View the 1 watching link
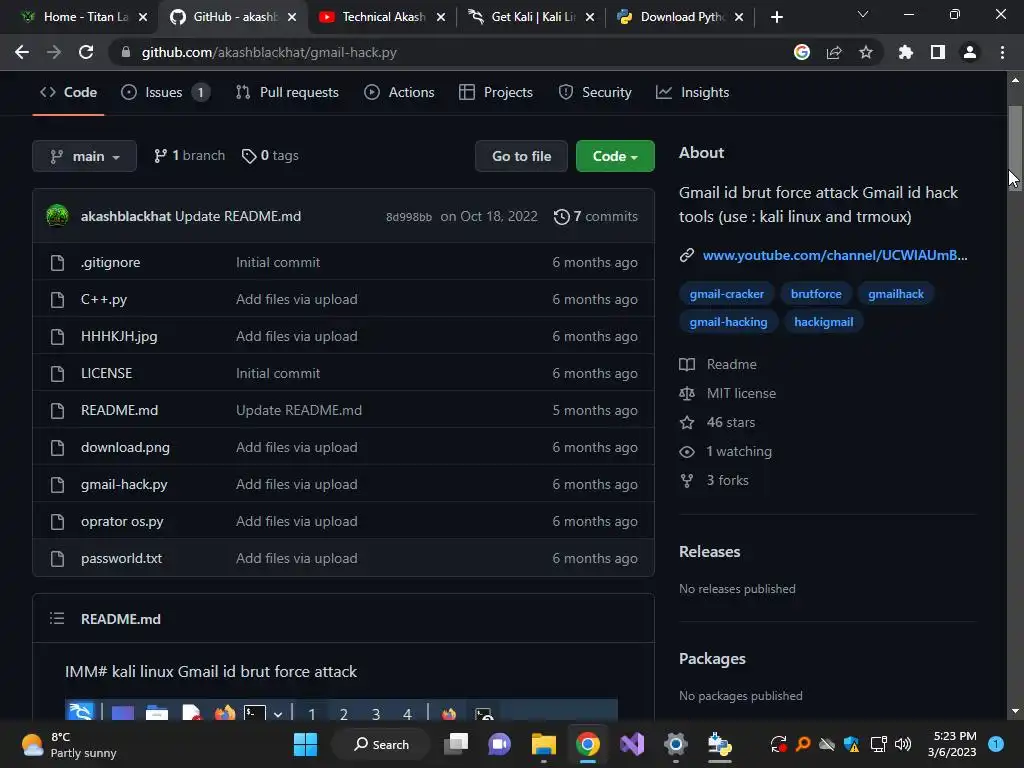 pyautogui.click(x=726, y=451)
